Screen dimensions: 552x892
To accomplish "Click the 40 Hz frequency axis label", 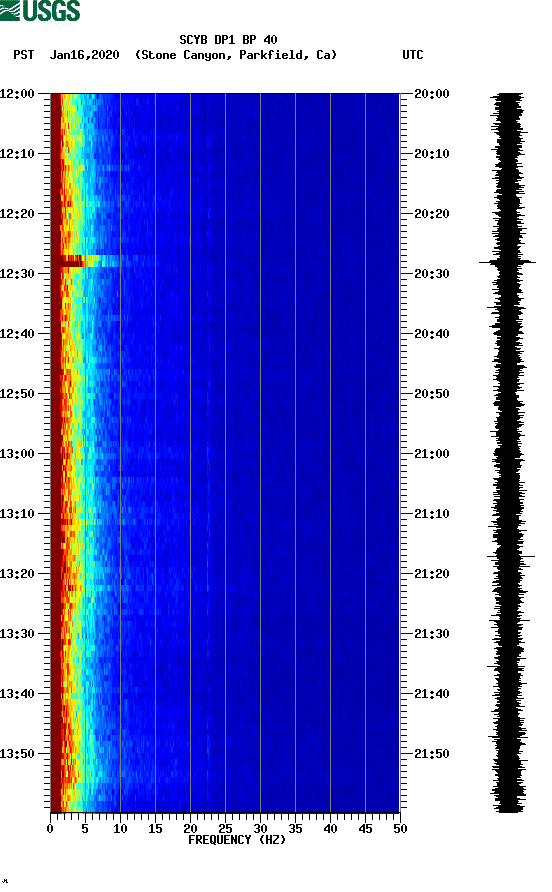I will pos(331,828).
